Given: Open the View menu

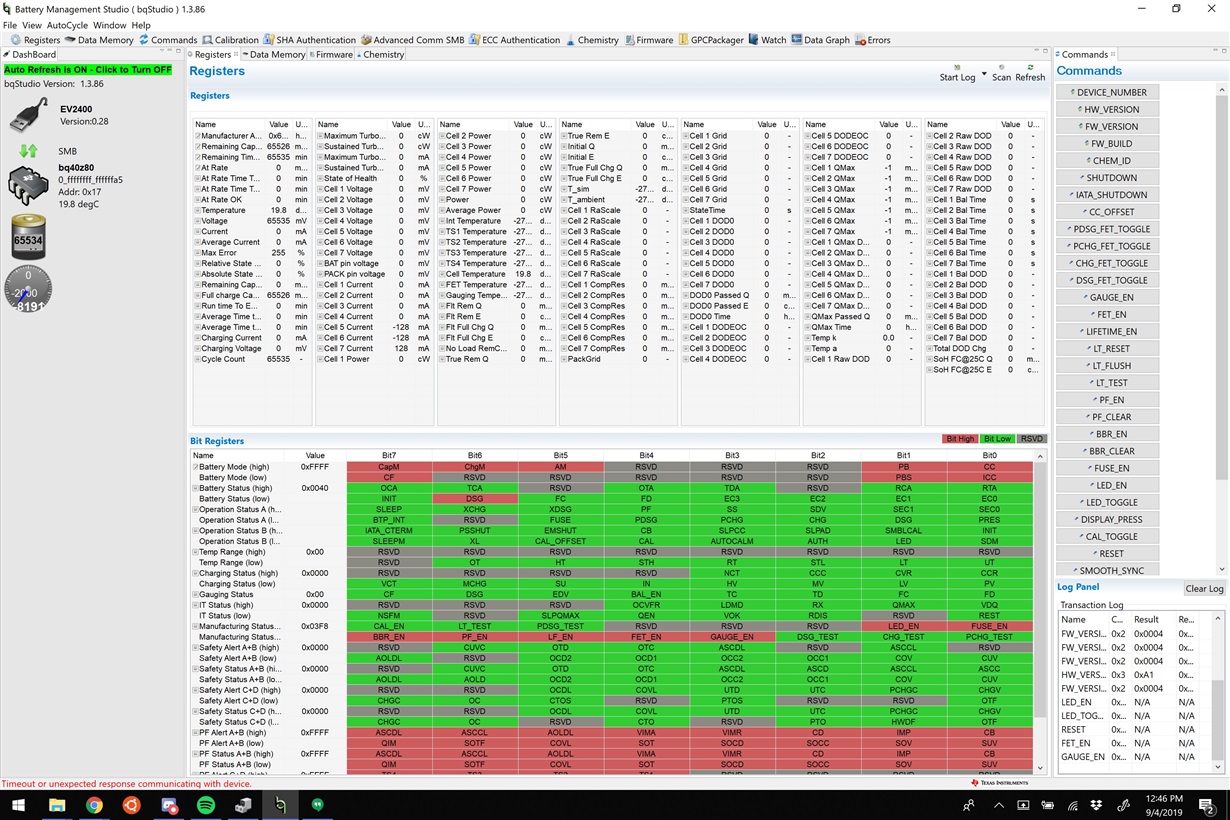Looking at the screenshot, I should (32, 25).
